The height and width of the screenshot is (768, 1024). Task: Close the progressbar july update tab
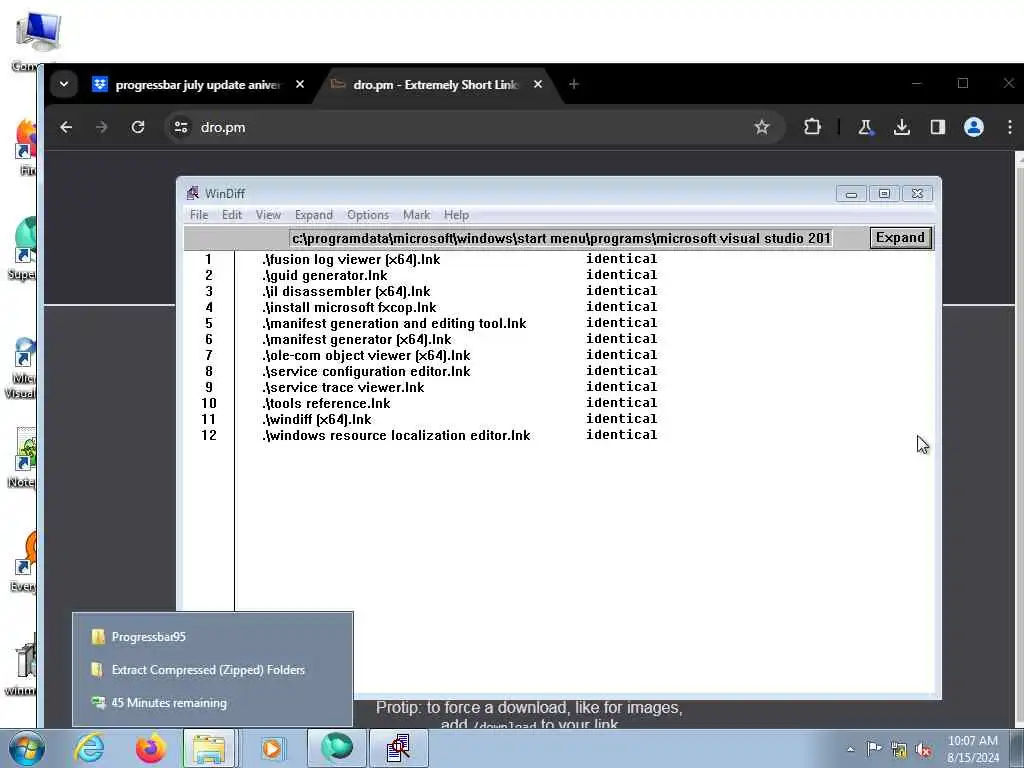tap(300, 84)
